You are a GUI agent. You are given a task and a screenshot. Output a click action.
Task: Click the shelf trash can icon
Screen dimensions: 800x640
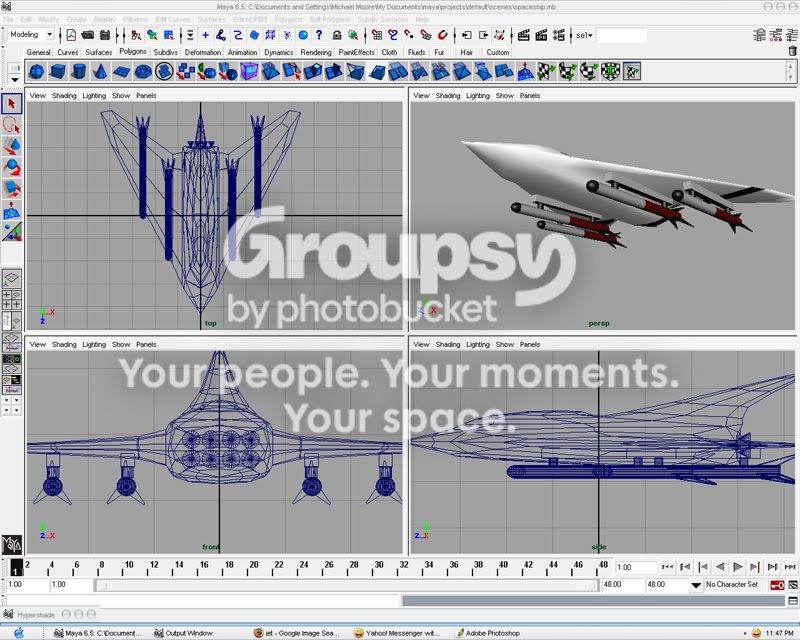[x=792, y=51]
